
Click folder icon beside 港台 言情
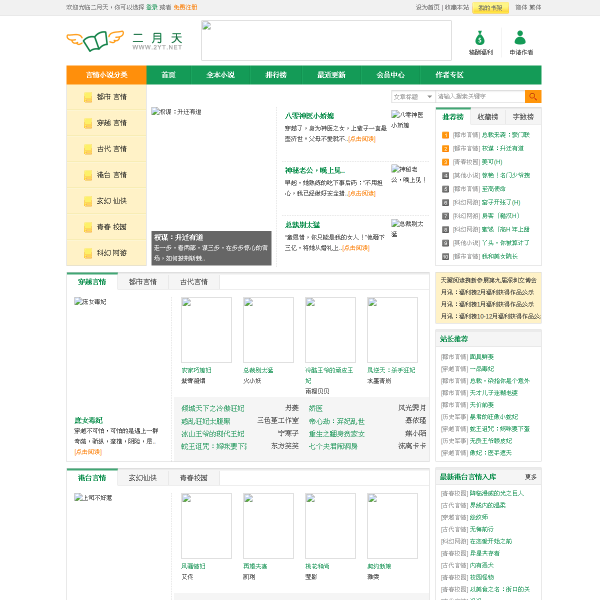pos(88,176)
